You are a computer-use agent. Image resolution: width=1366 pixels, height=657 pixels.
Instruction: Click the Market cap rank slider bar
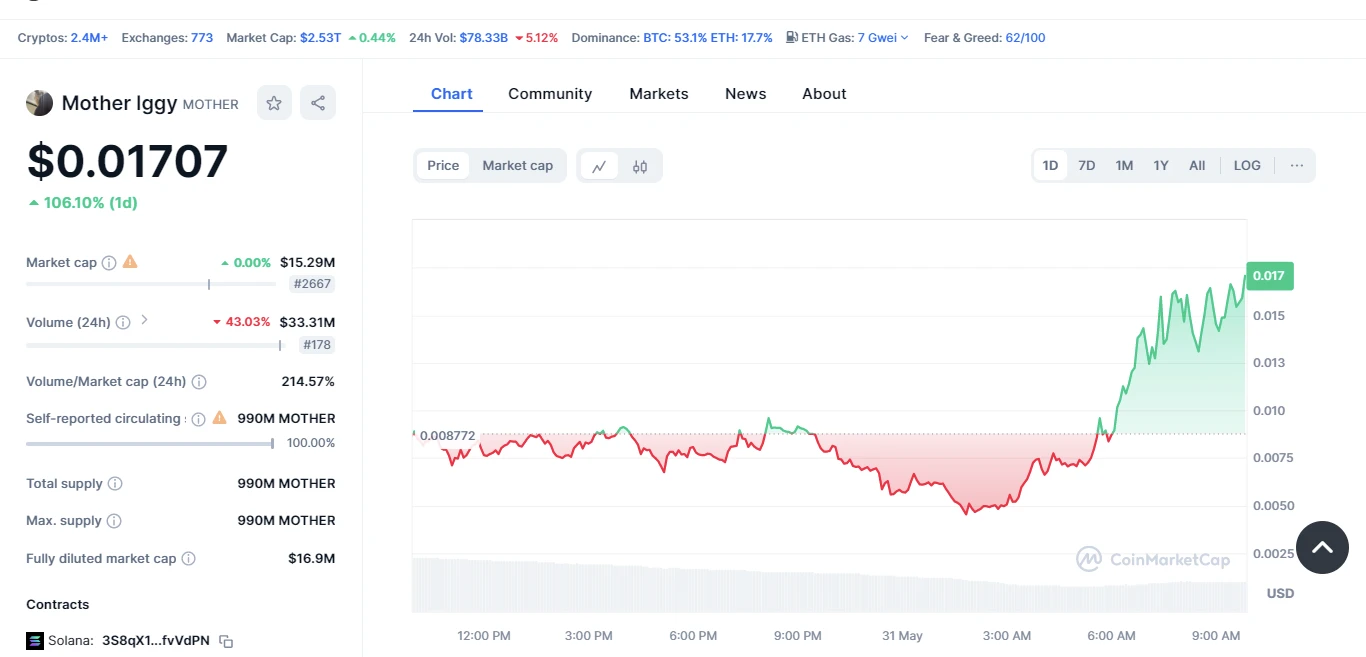(151, 284)
